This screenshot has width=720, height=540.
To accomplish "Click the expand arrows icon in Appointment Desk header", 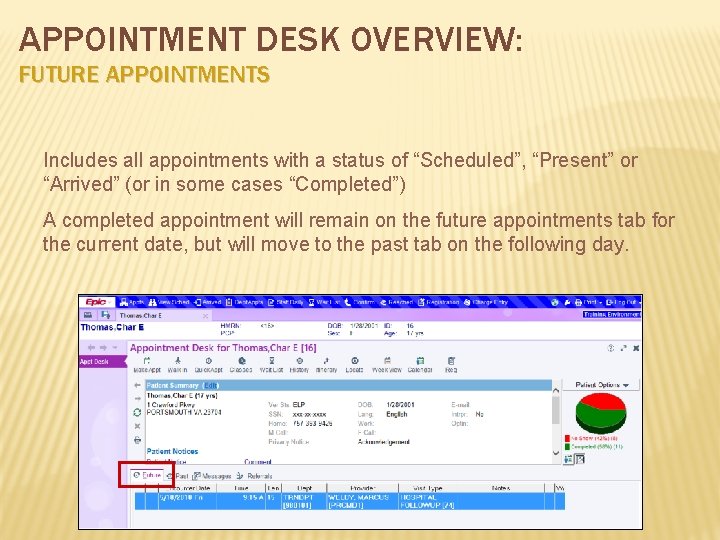I will tap(623, 348).
